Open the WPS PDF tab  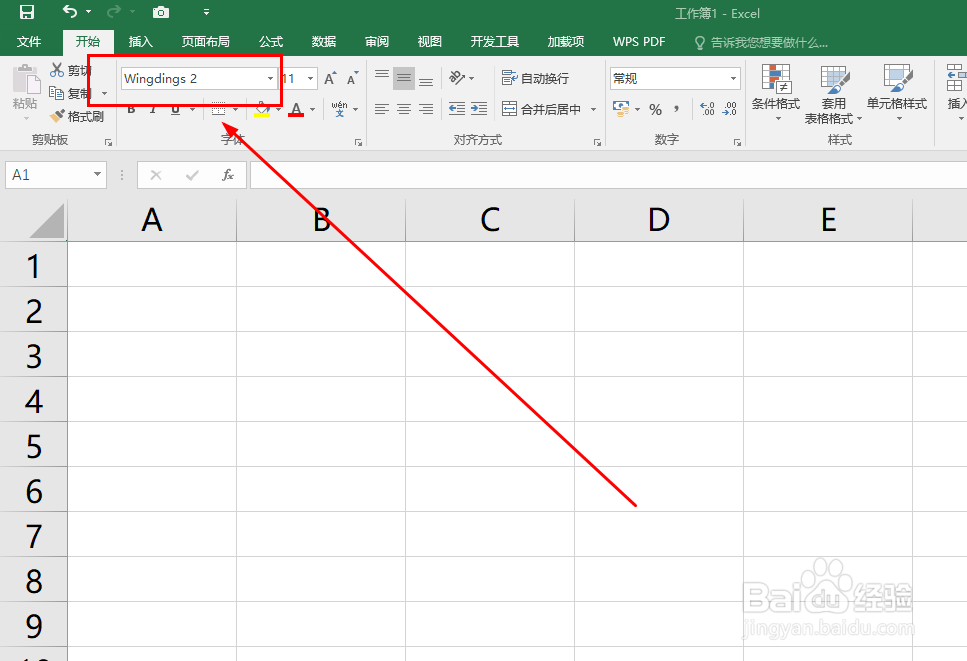639,41
